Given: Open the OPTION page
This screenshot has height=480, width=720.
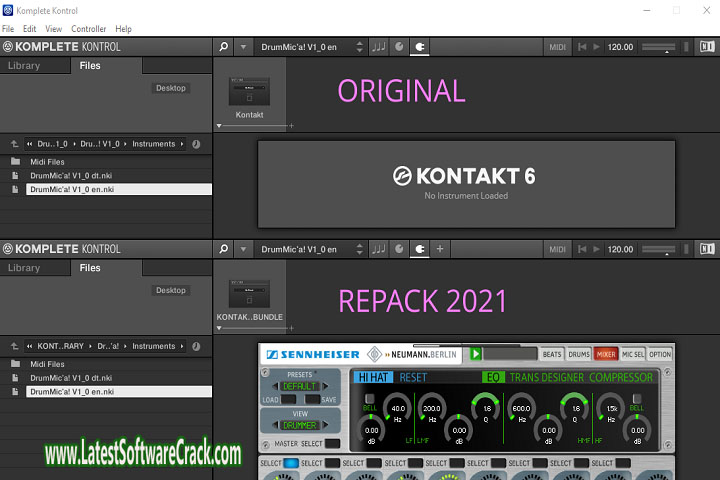Looking at the screenshot, I should 660,354.
